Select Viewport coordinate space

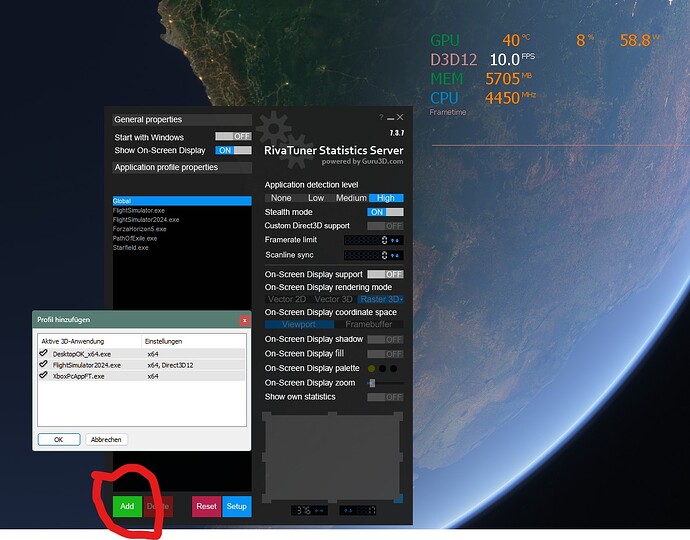click(299, 324)
